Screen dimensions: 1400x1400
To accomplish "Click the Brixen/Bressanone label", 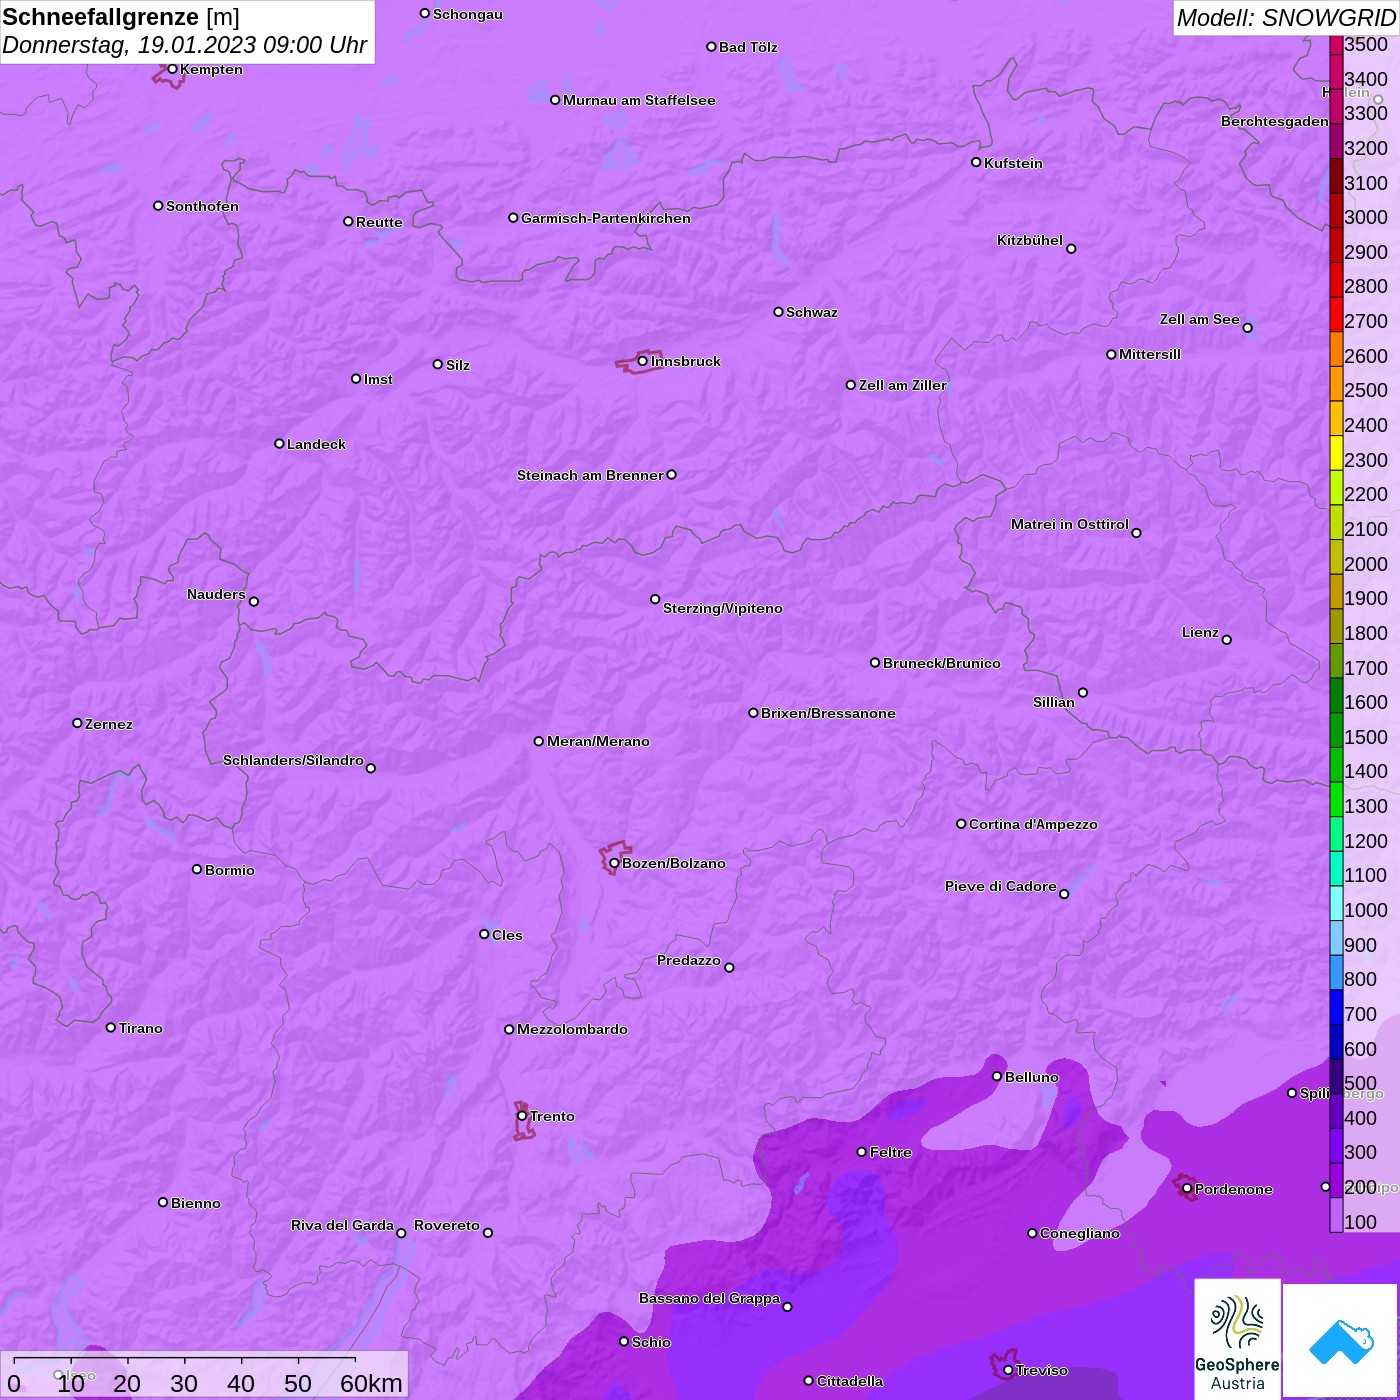I will (x=828, y=713).
